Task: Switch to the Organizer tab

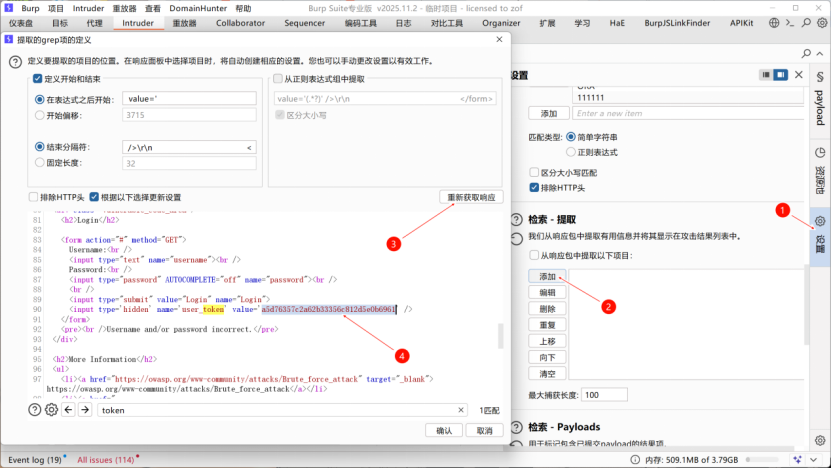Action: [x=501, y=23]
